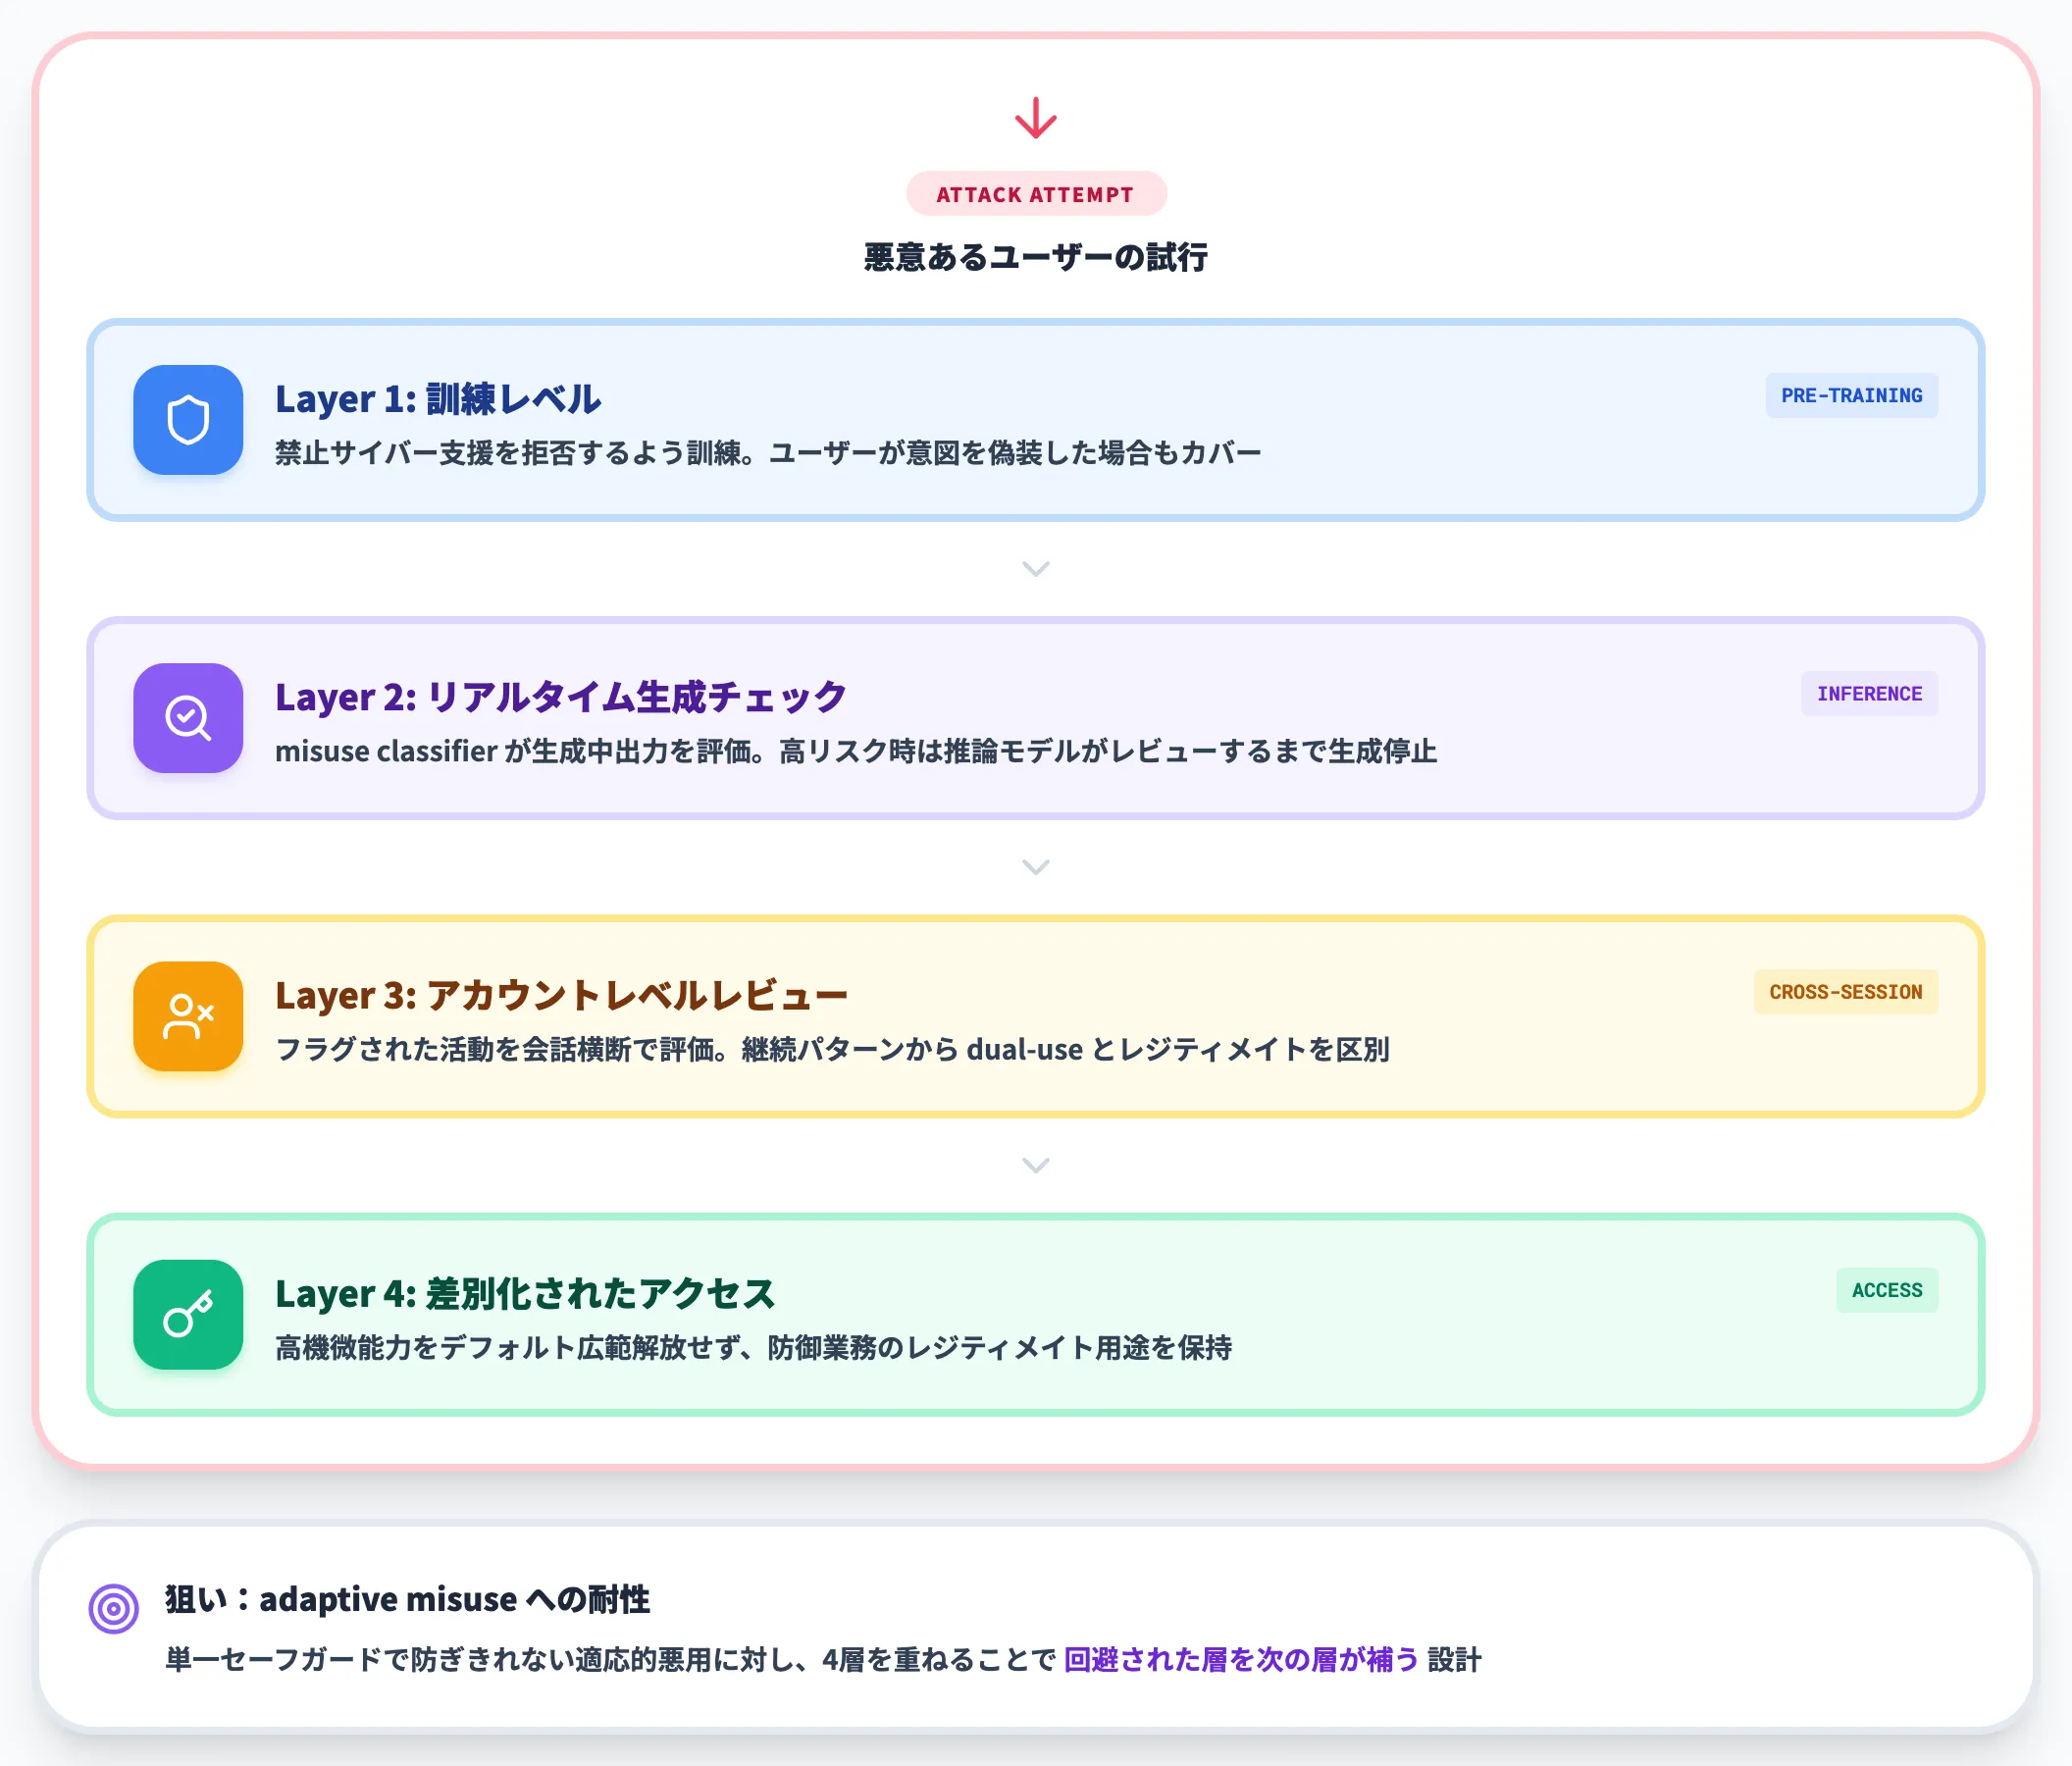Click the orange user-x icon for Layer 3
The width and height of the screenshot is (2072, 1766).
pos(188,1016)
